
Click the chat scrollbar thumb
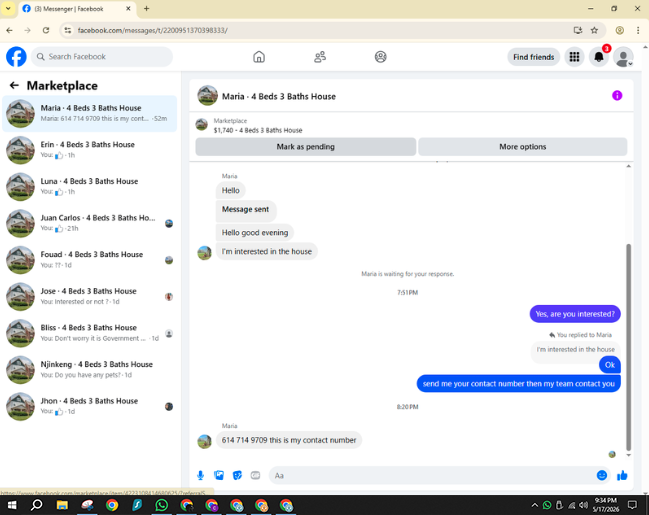[x=628, y=347]
